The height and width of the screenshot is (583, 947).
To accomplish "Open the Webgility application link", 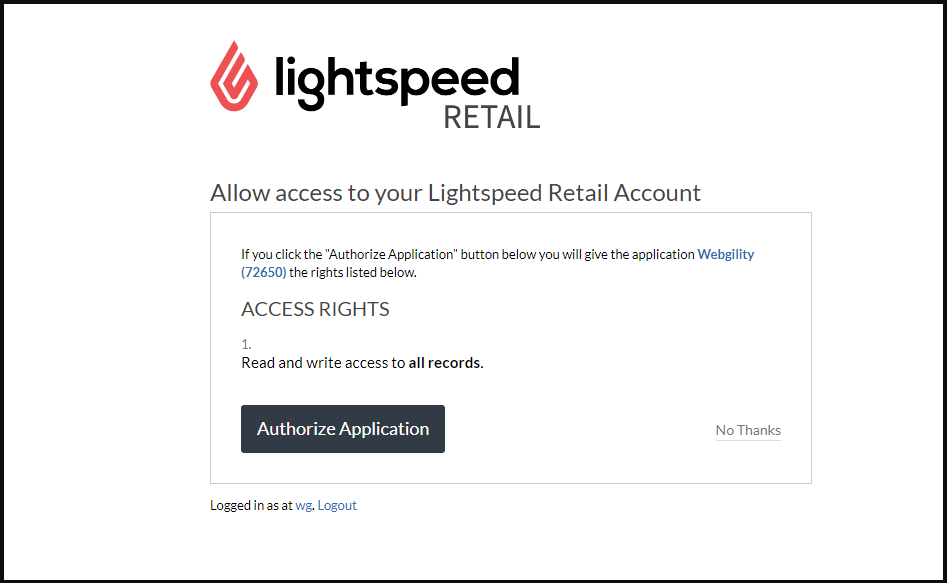I will 725,254.
